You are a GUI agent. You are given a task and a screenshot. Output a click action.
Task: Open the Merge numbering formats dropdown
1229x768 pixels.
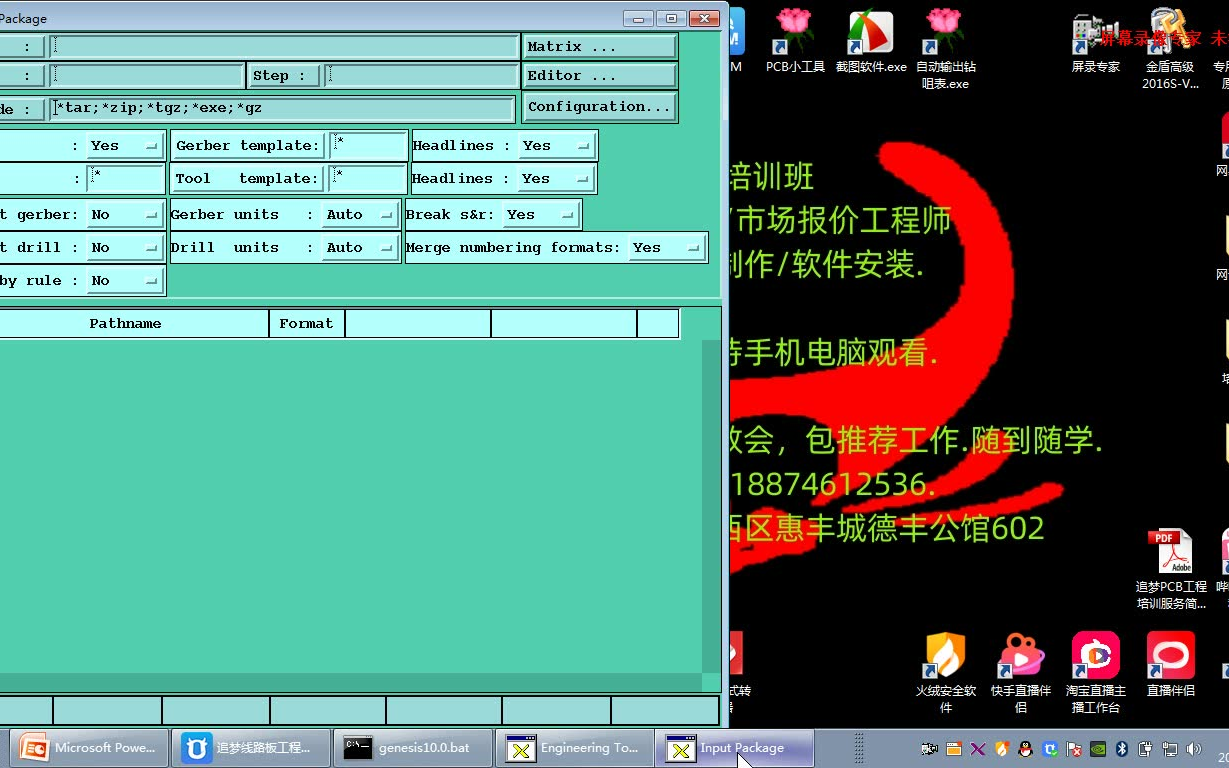click(692, 247)
